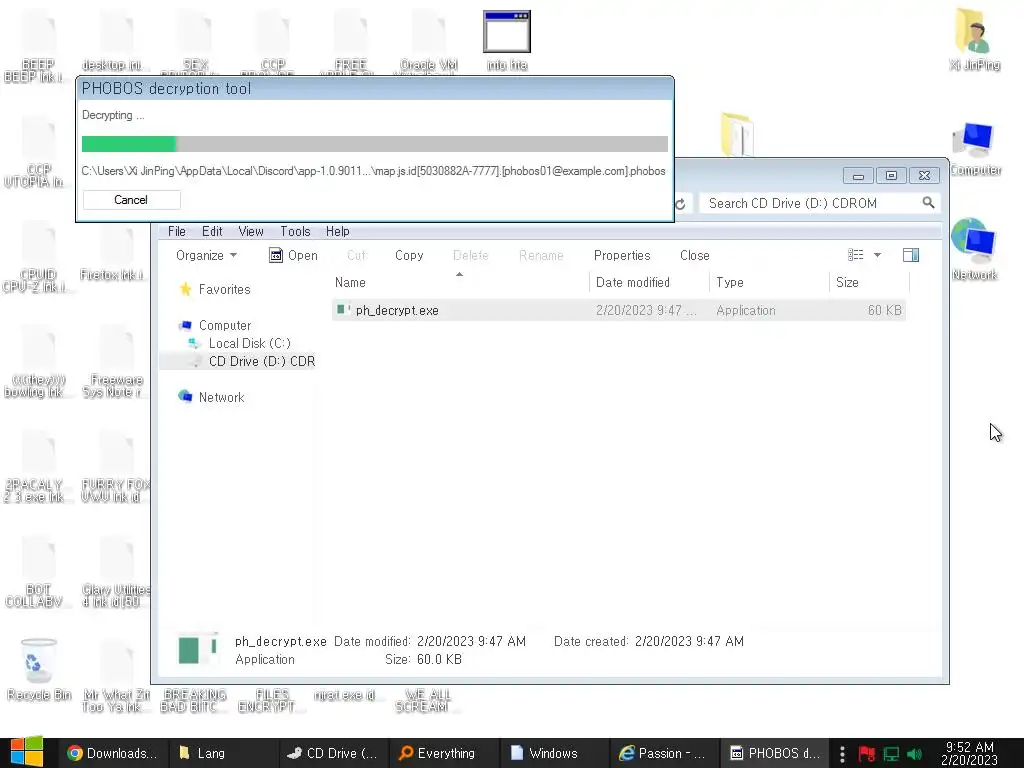Screen dimensions: 1024x768
Task: Sort by Date modified column header
Action: [x=649, y=282]
